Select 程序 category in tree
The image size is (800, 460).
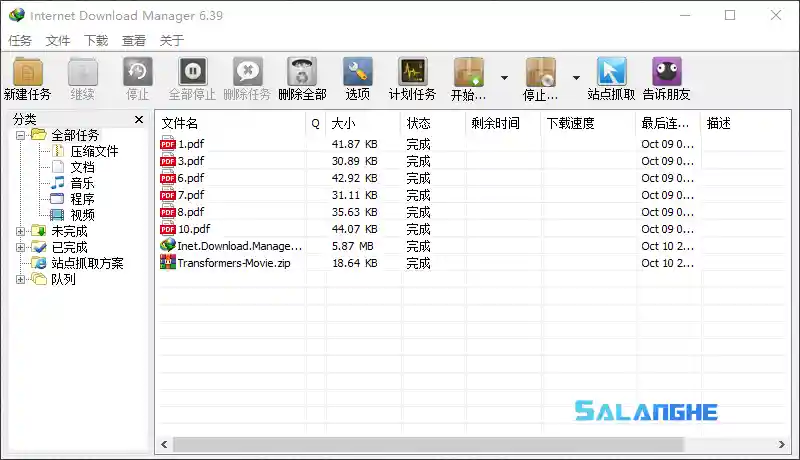coord(82,199)
